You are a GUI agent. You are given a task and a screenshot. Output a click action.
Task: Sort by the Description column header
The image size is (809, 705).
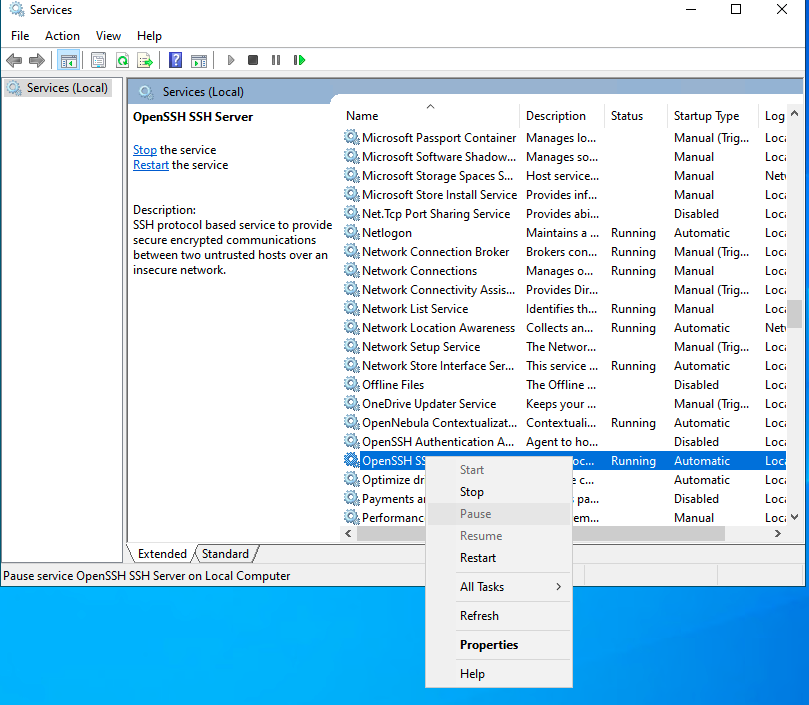pyautogui.click(x=562, y=116)
